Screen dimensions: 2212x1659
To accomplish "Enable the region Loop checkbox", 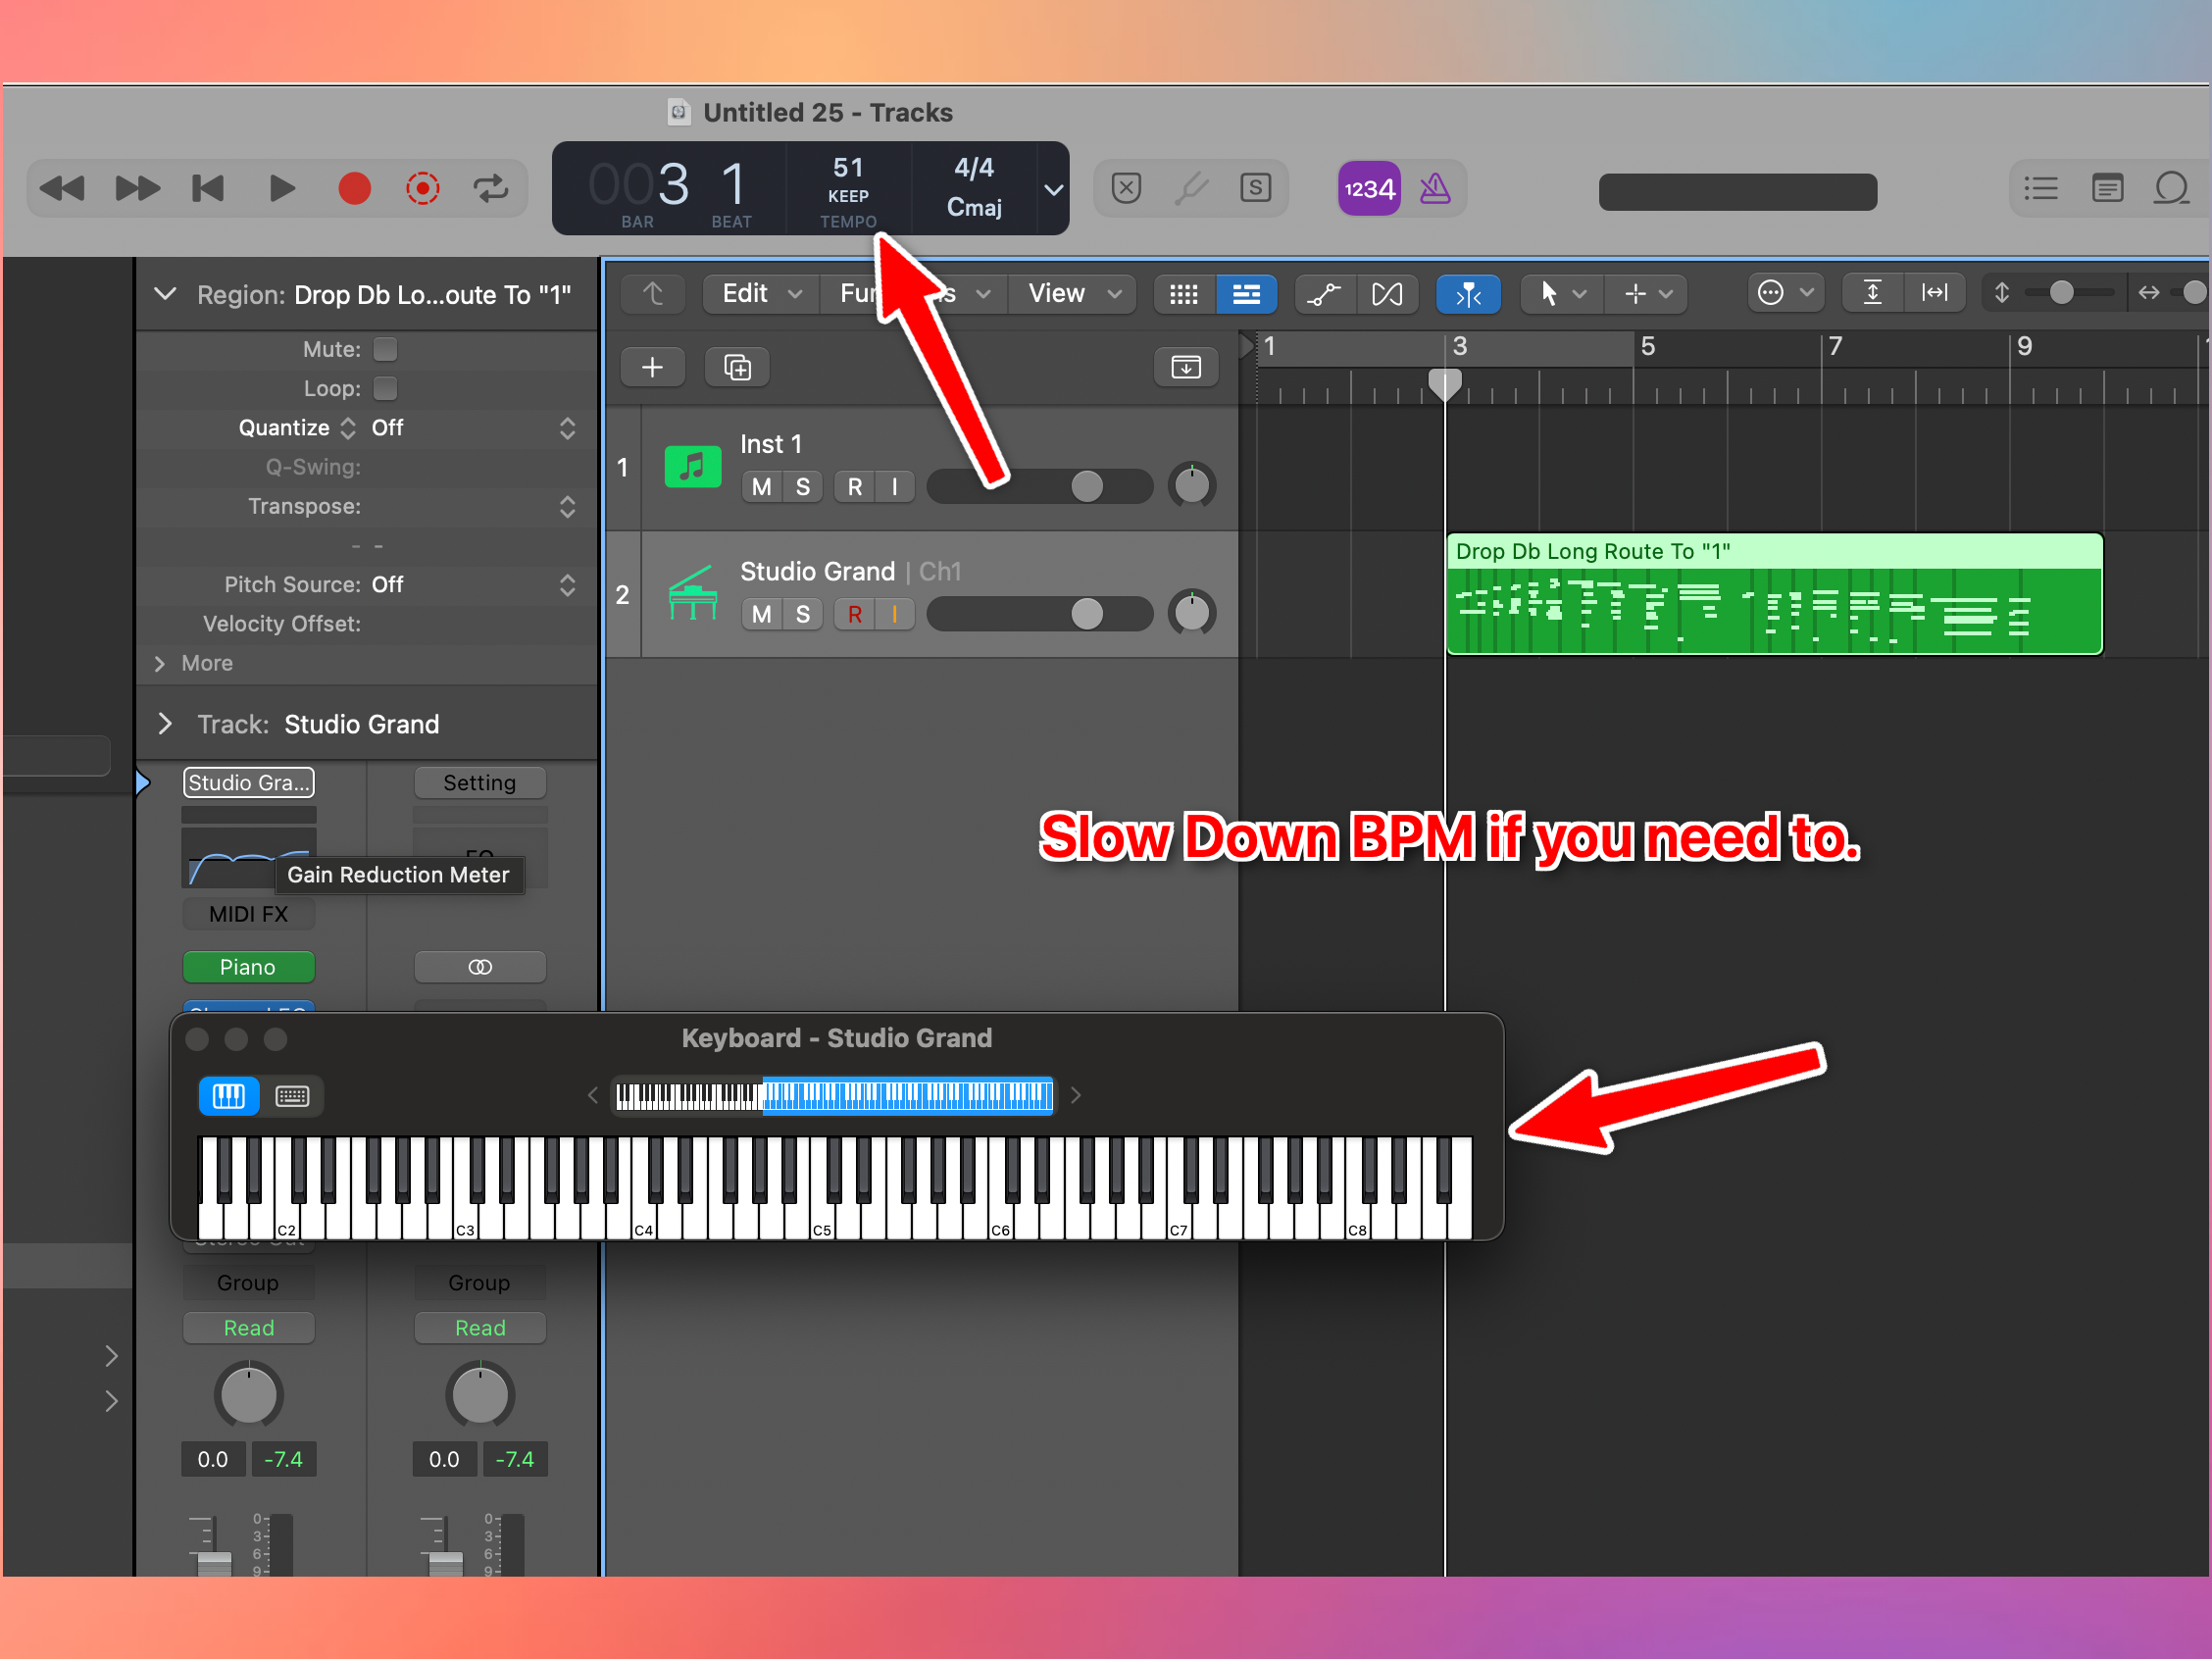I will pyautogui.click(x=385, y=388).
